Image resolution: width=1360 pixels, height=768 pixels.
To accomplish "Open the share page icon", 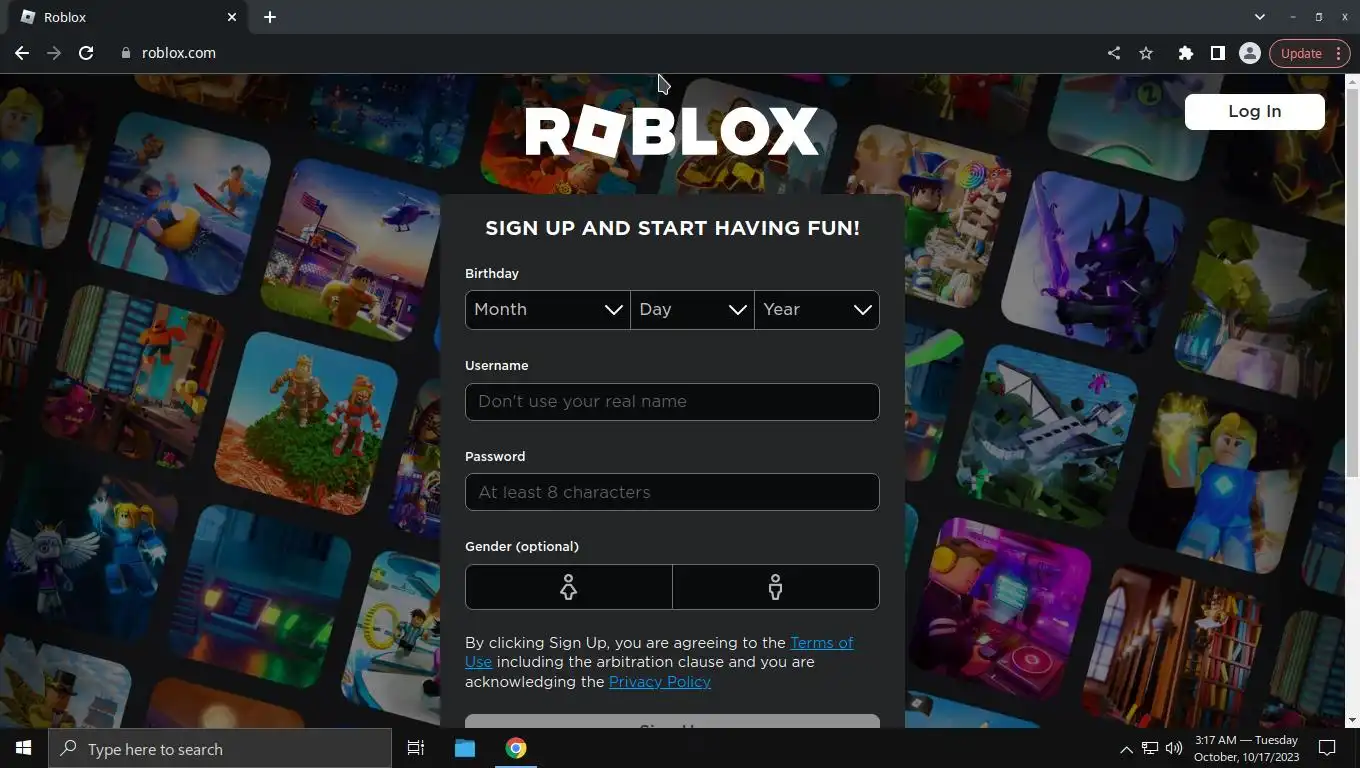I will [1114, 53].
